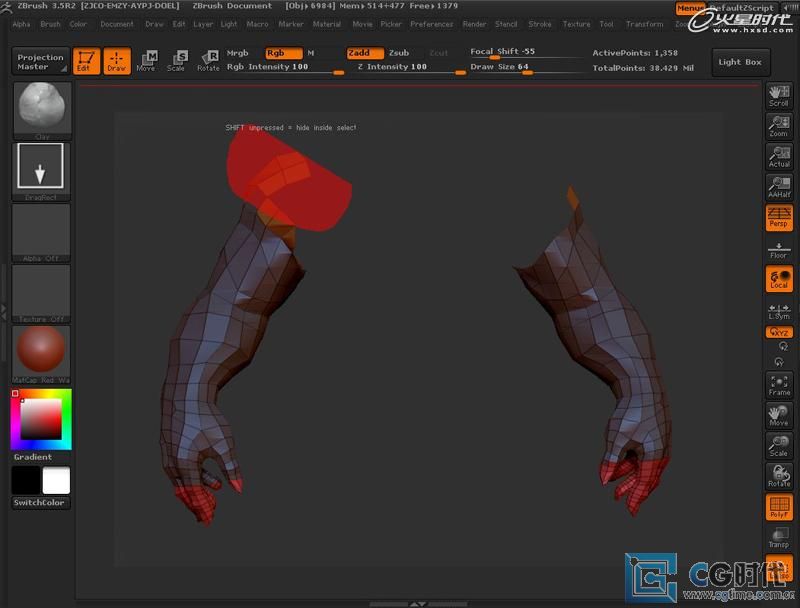
Task: Open the Projection Master button
Action: (40, 62)
